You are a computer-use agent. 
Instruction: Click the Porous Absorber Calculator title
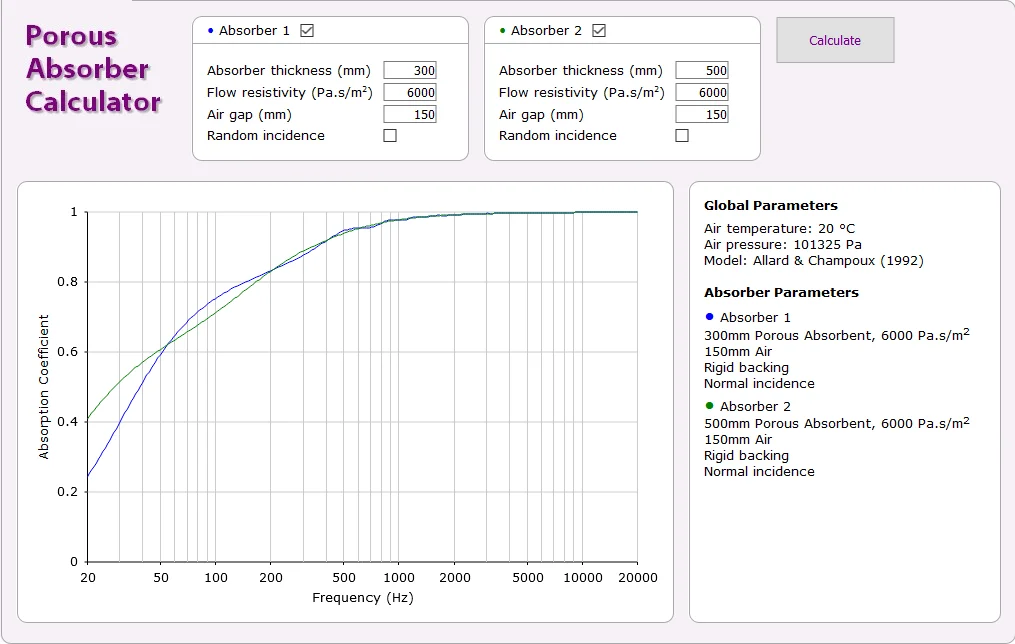[93, 69]
